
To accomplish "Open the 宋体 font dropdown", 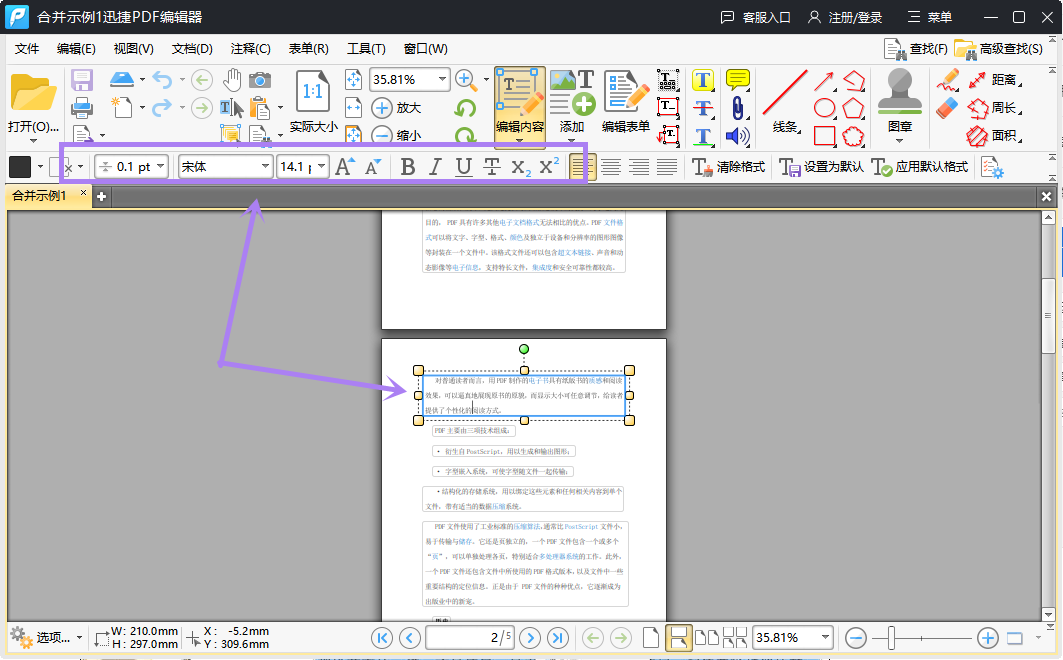I will (x=265, y=167).
